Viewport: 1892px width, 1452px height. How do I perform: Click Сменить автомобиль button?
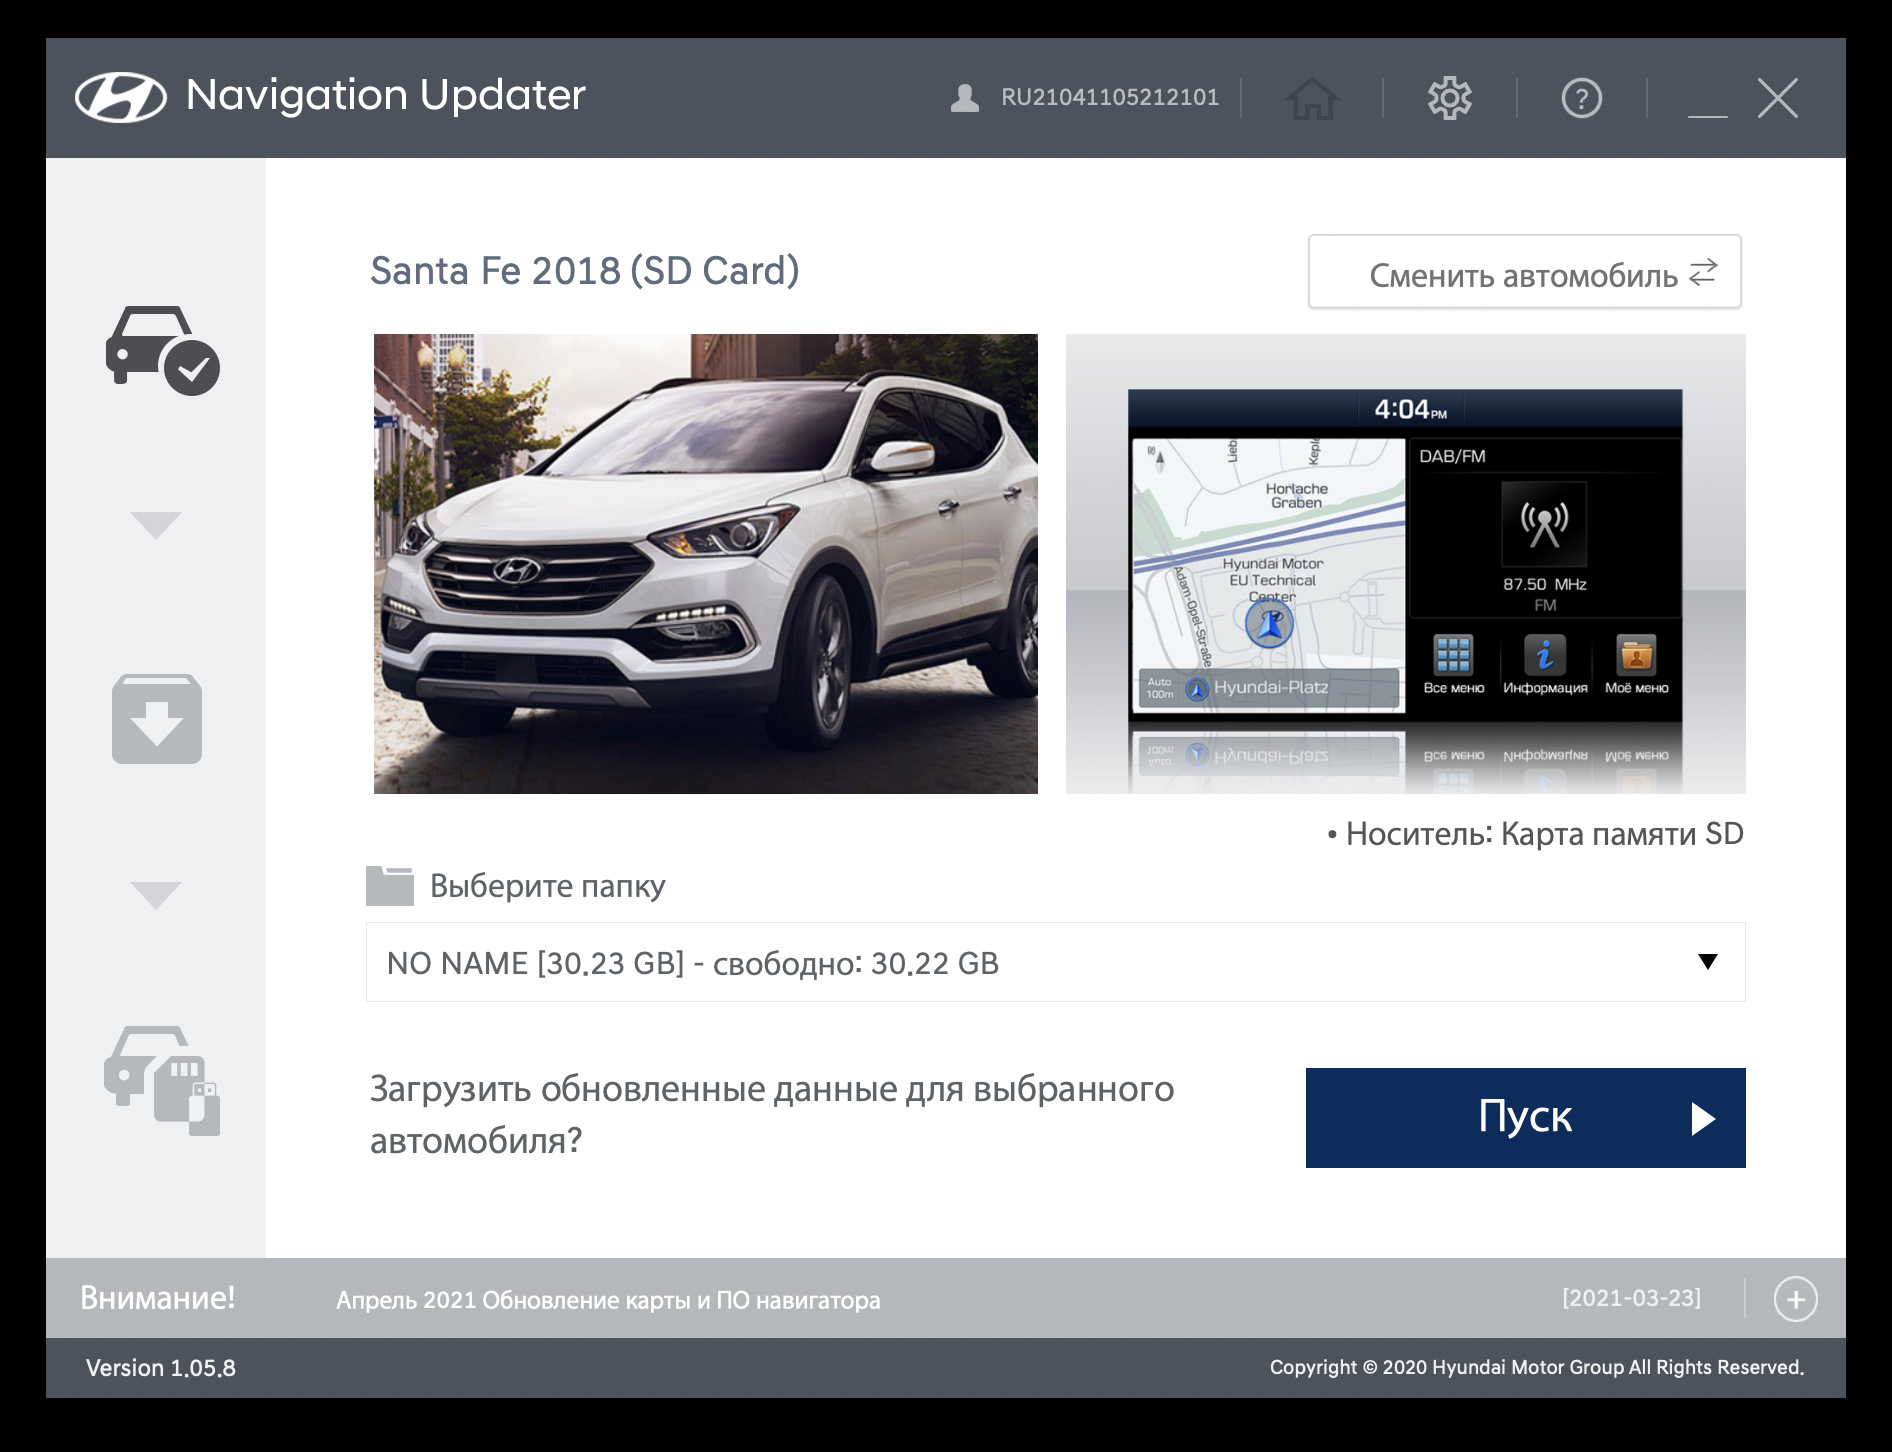point(1524,272)
